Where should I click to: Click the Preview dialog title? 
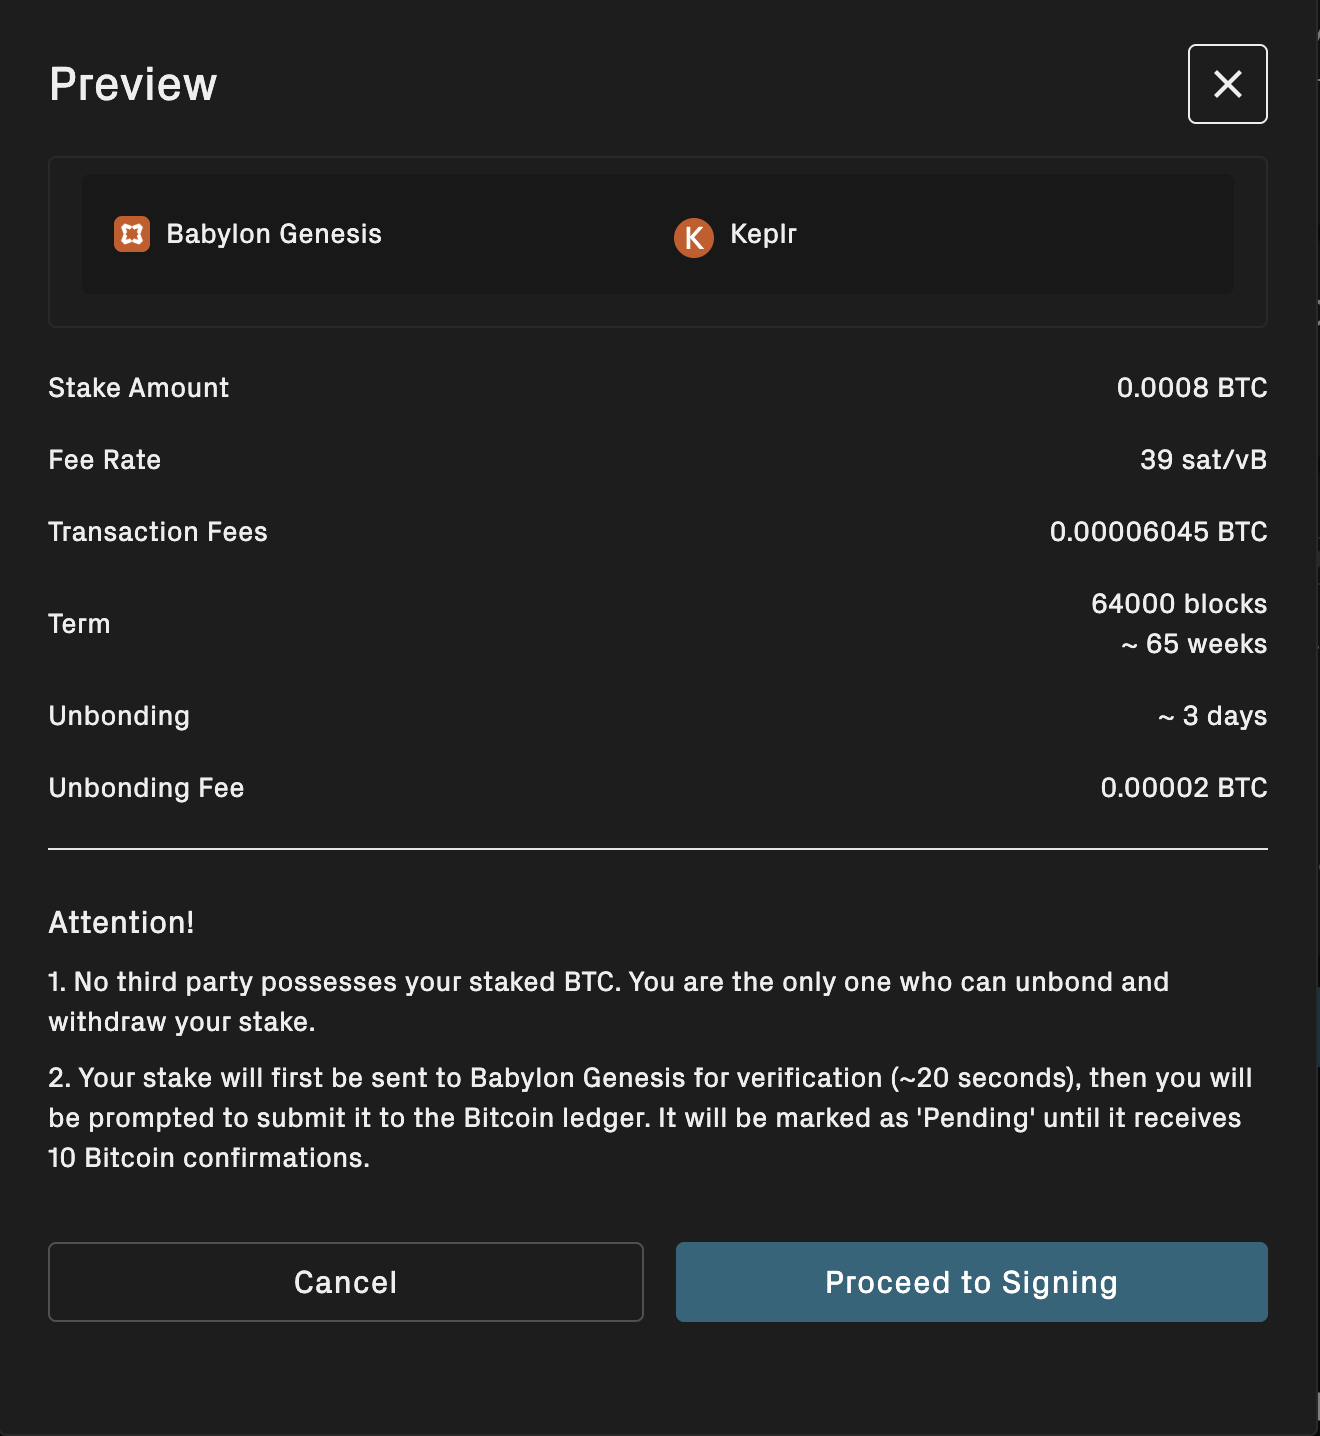point(133,83)
